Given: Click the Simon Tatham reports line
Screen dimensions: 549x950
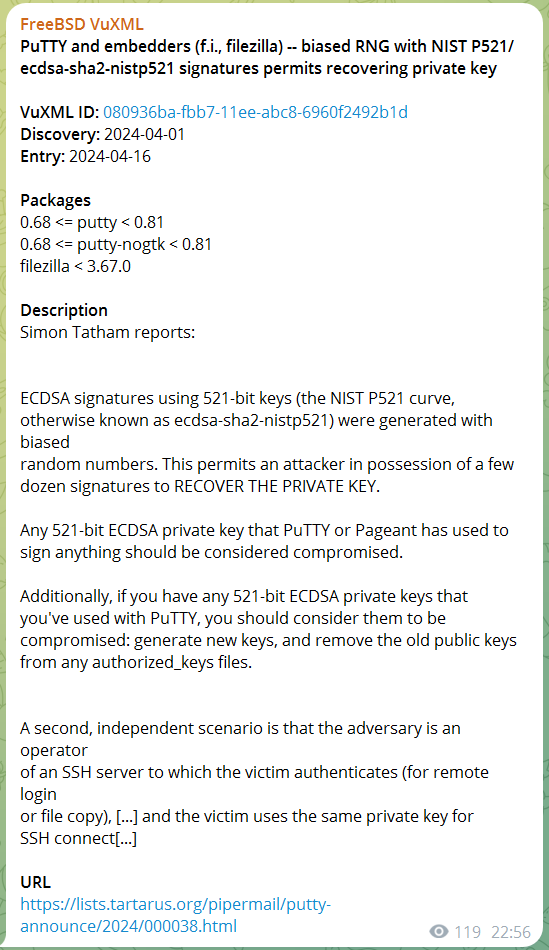Looking at the screenshot, I should click(107, 332).
